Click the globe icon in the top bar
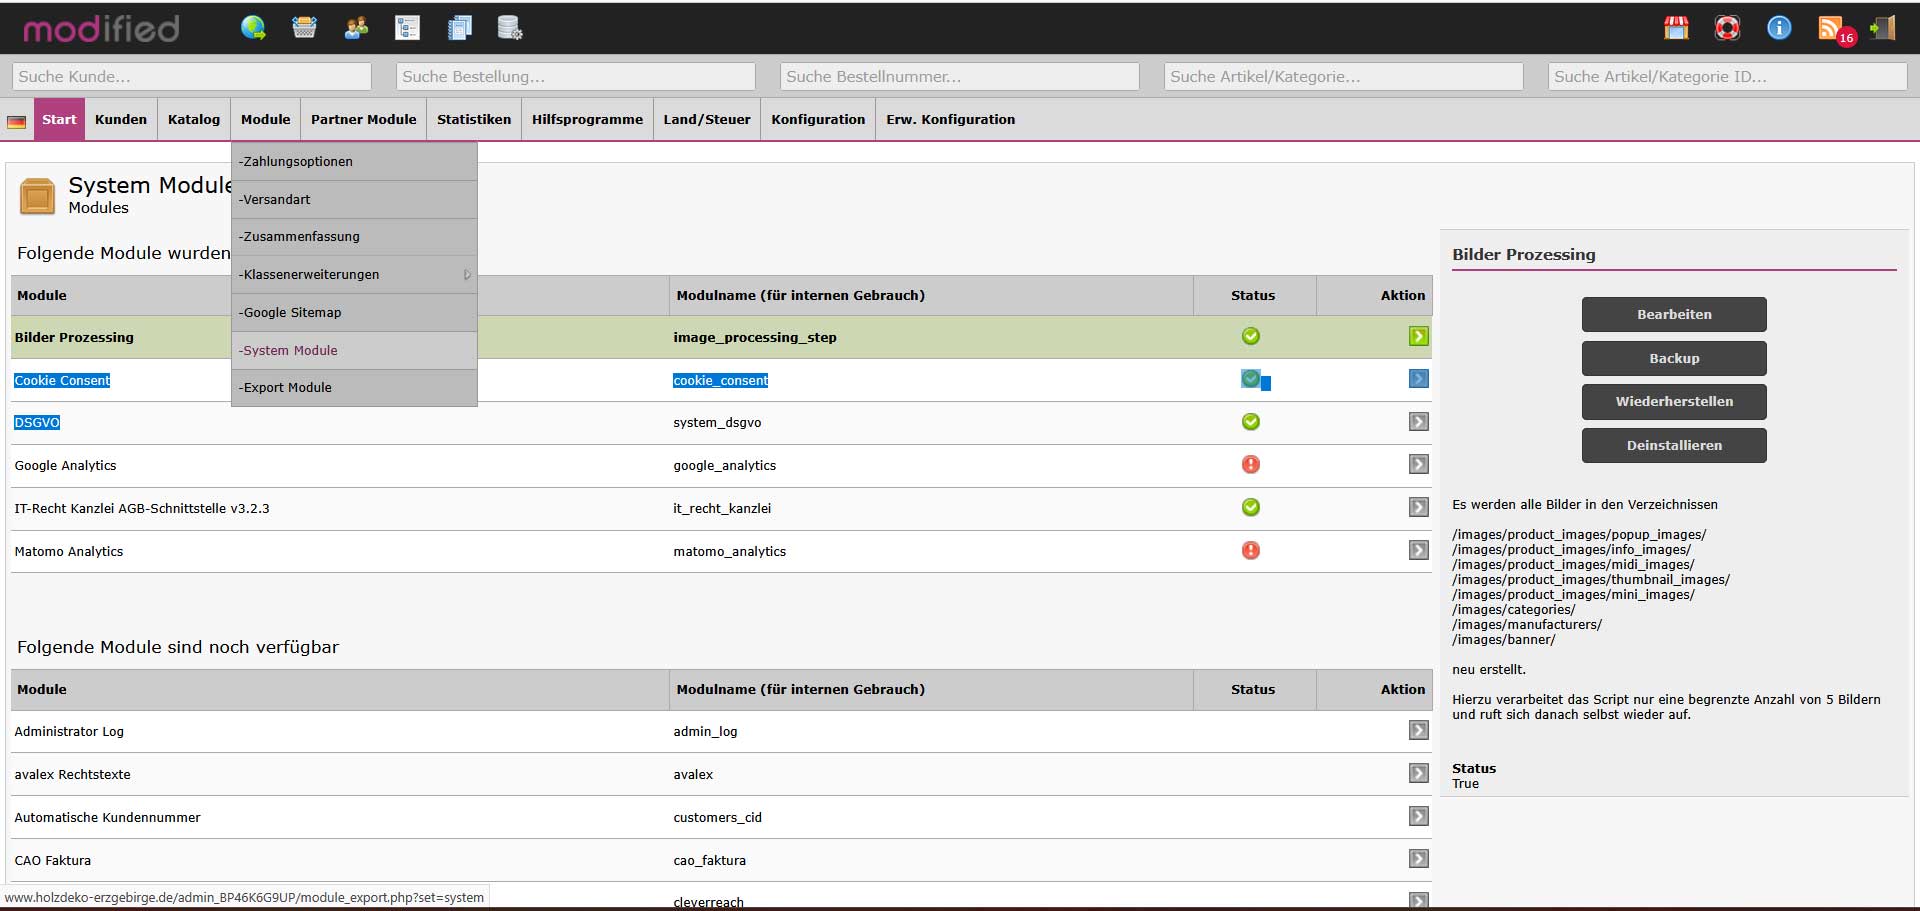 253,28
